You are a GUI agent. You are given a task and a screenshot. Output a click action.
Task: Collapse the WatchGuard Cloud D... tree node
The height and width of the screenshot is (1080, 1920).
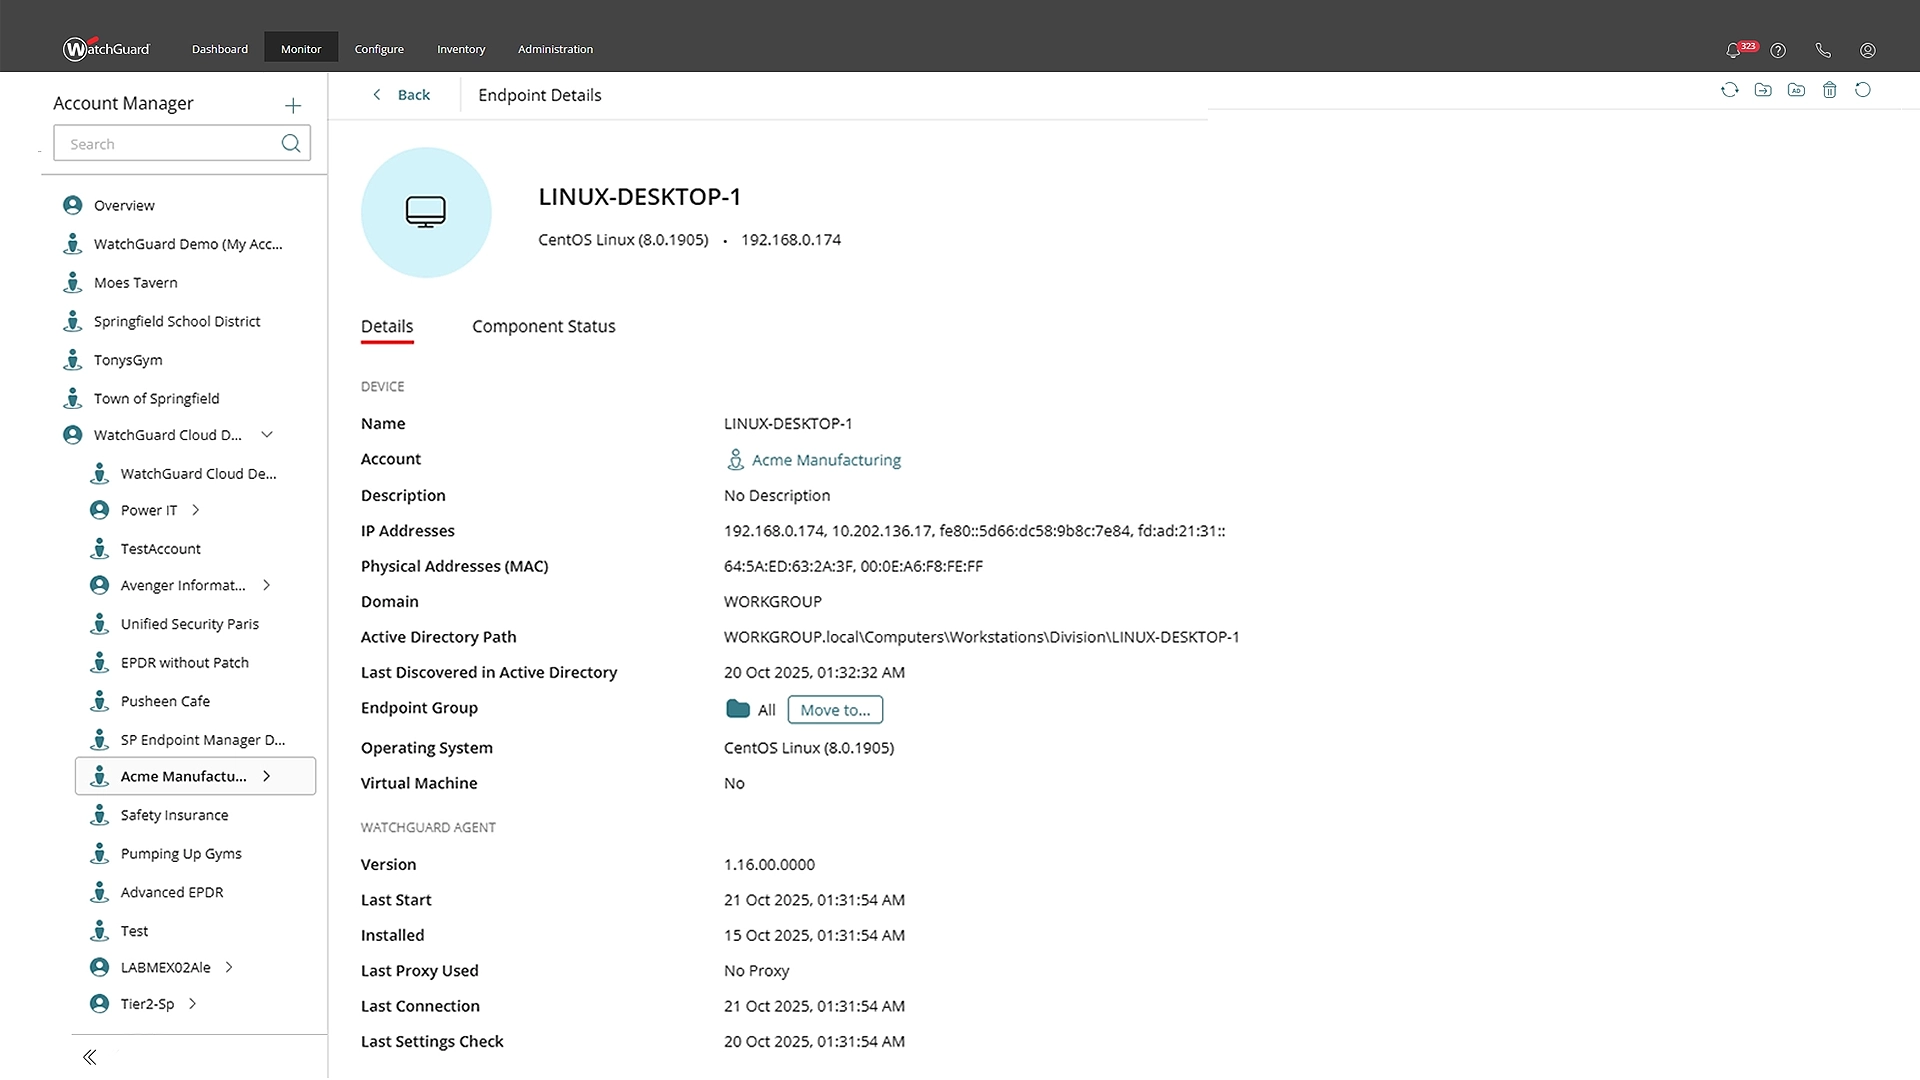pyautogui.click(x=267, y=435)
